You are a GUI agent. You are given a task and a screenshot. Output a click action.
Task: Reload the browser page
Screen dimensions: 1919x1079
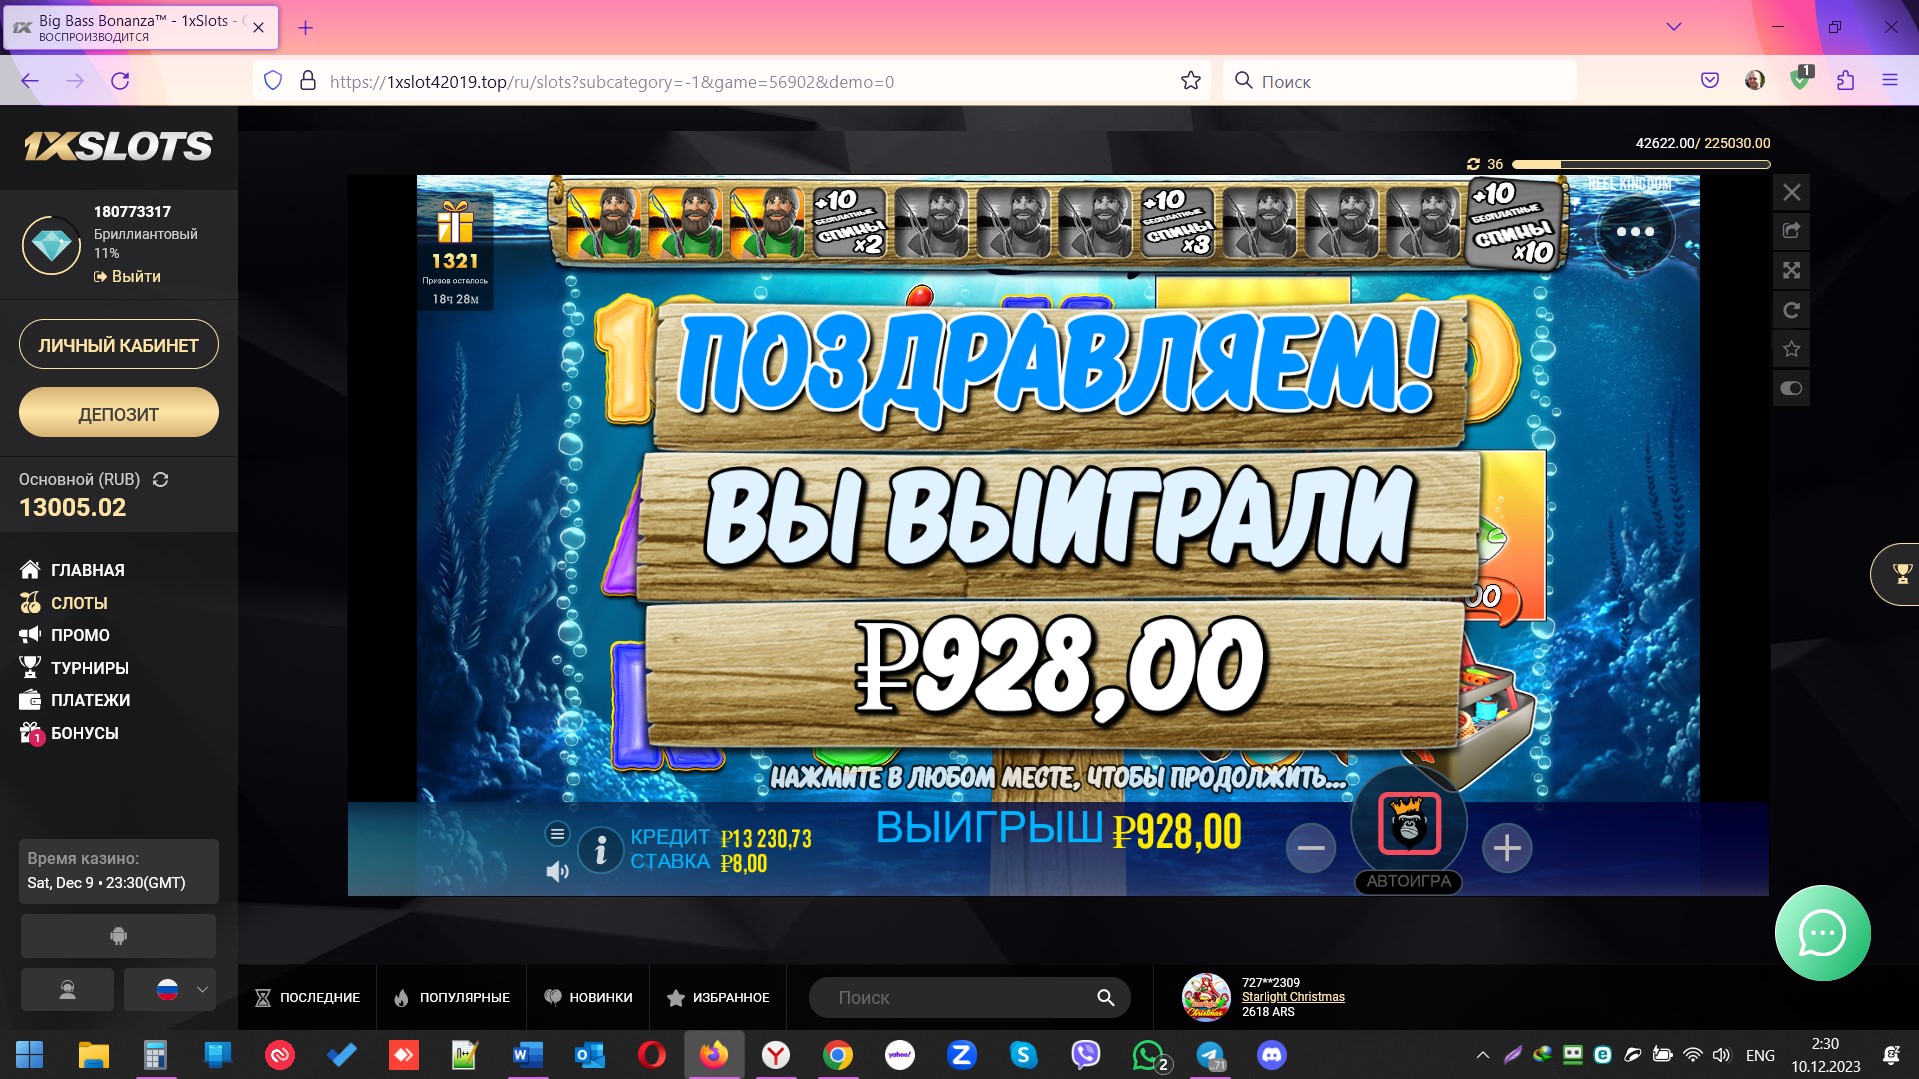(120, 81)
